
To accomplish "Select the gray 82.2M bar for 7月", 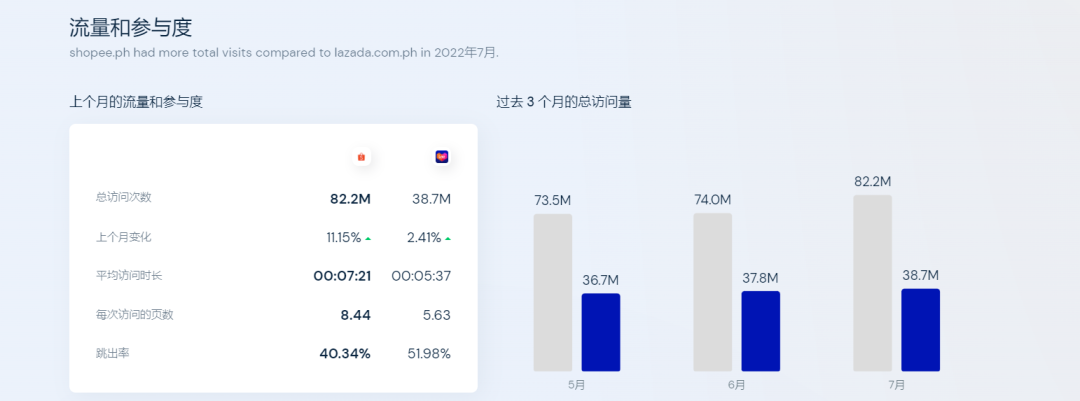I will [872, 283].
